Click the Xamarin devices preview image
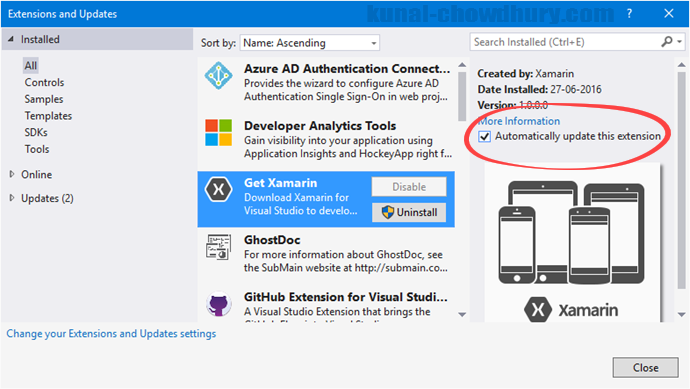690x389 pixels. (x=572, y=243)
